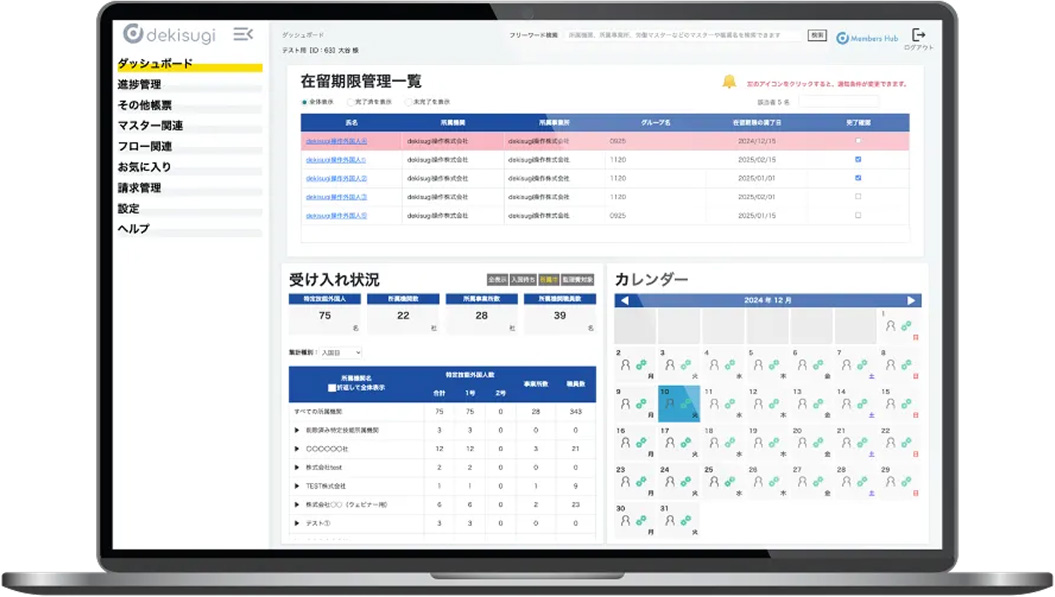This screenshot has height=597, width=1055.
Task: Expand the TEST株式会社 row
Action: click(295, 486)
